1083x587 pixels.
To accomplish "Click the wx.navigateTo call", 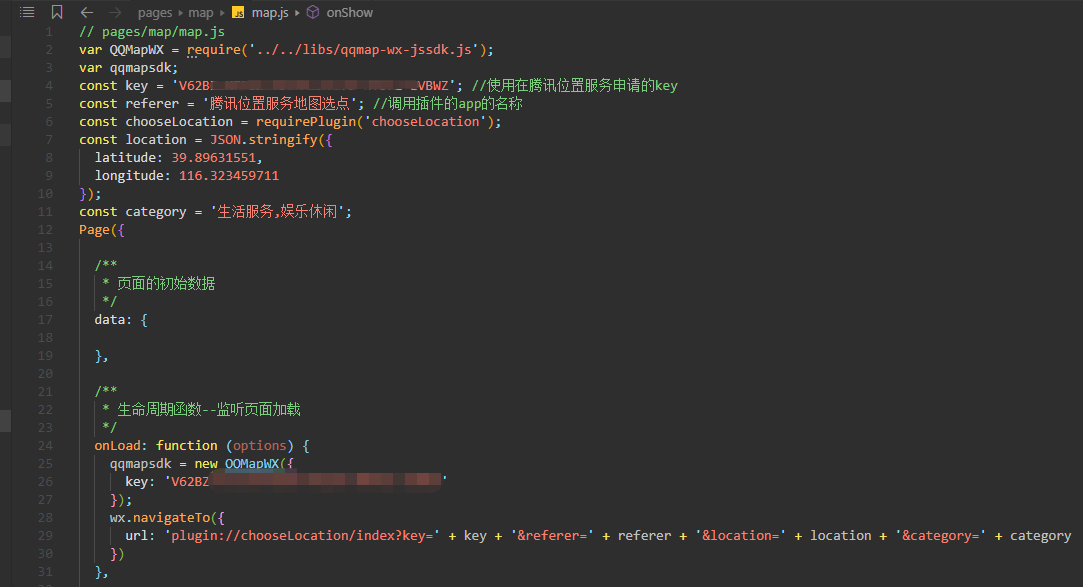I will click(160, 517).
